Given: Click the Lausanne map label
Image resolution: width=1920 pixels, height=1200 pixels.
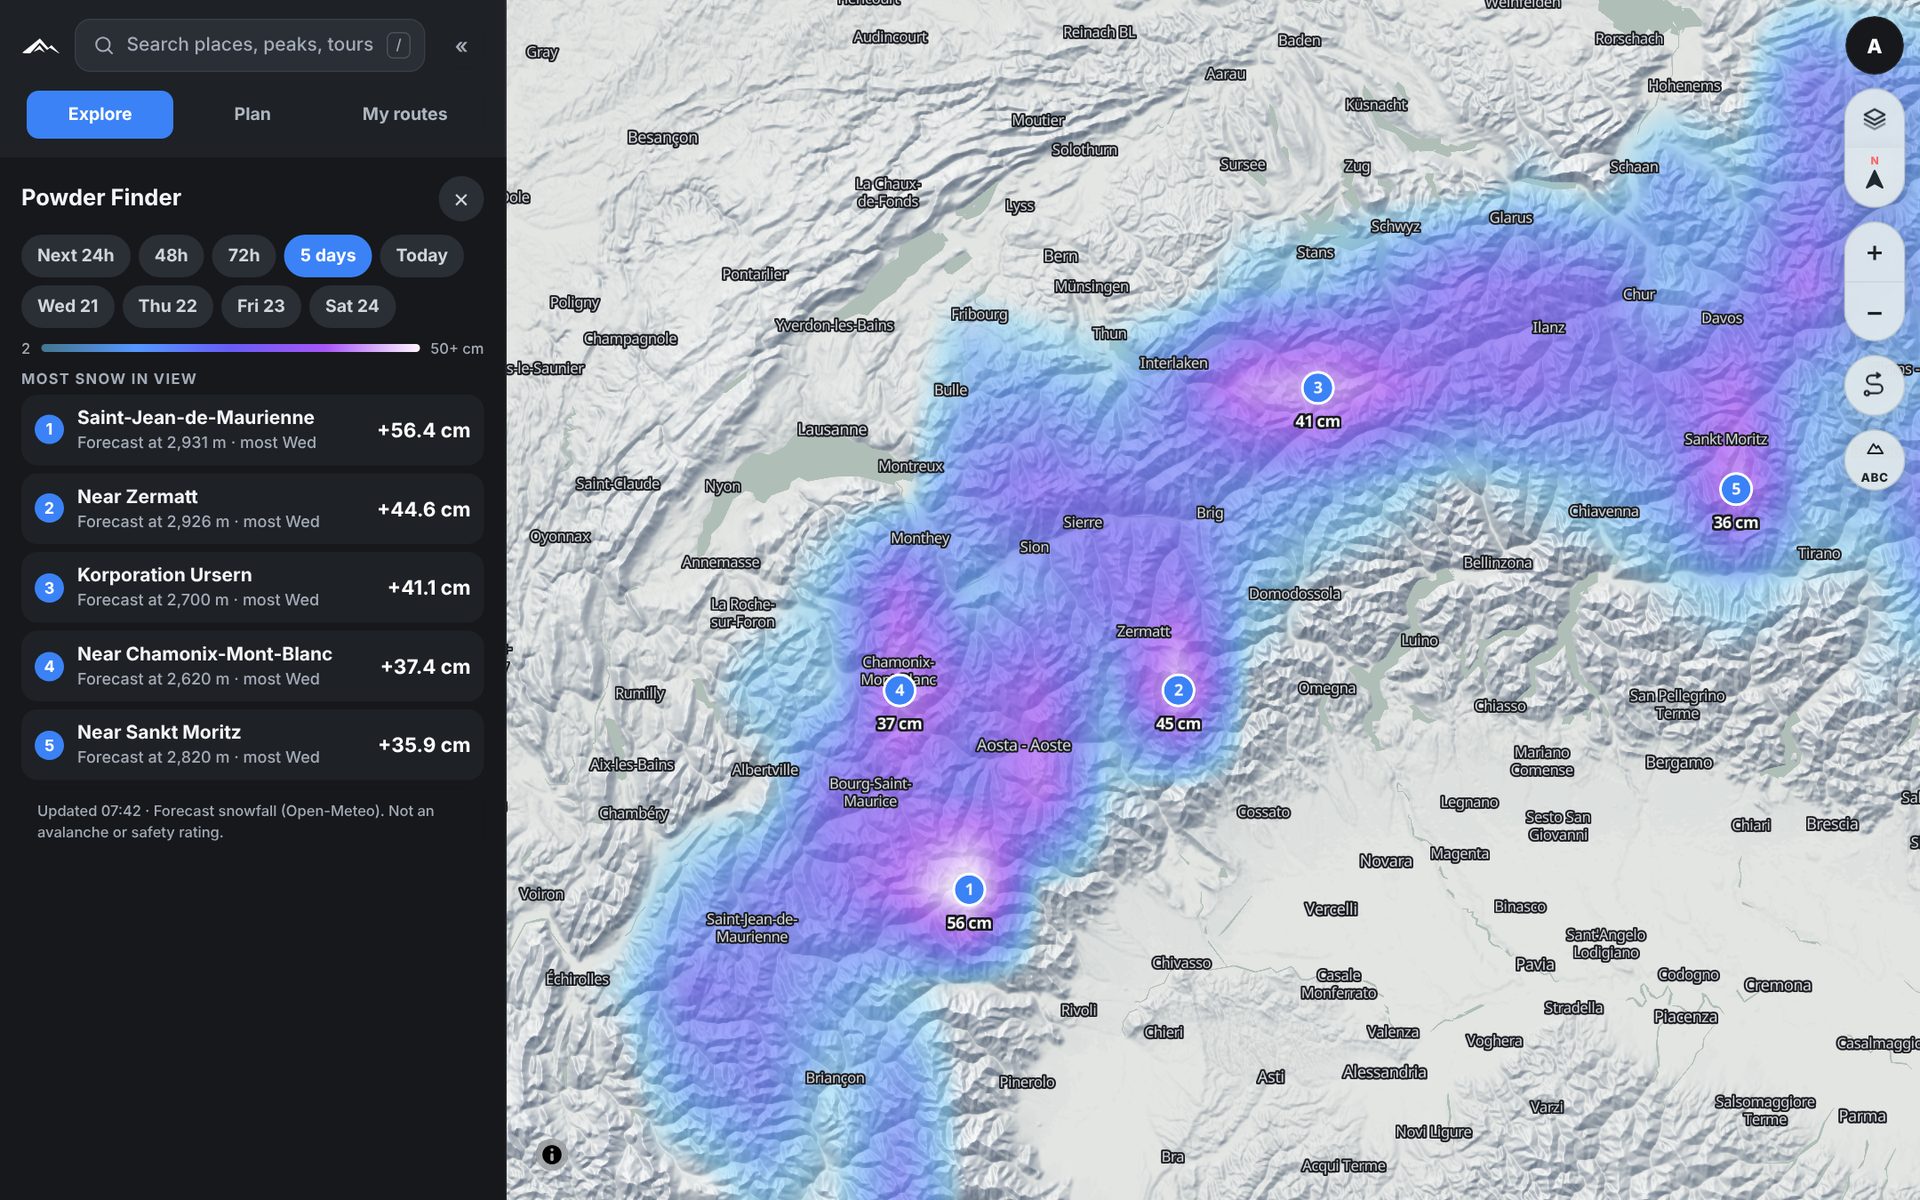Looking at the screenshot, I should tap(832, 430).
